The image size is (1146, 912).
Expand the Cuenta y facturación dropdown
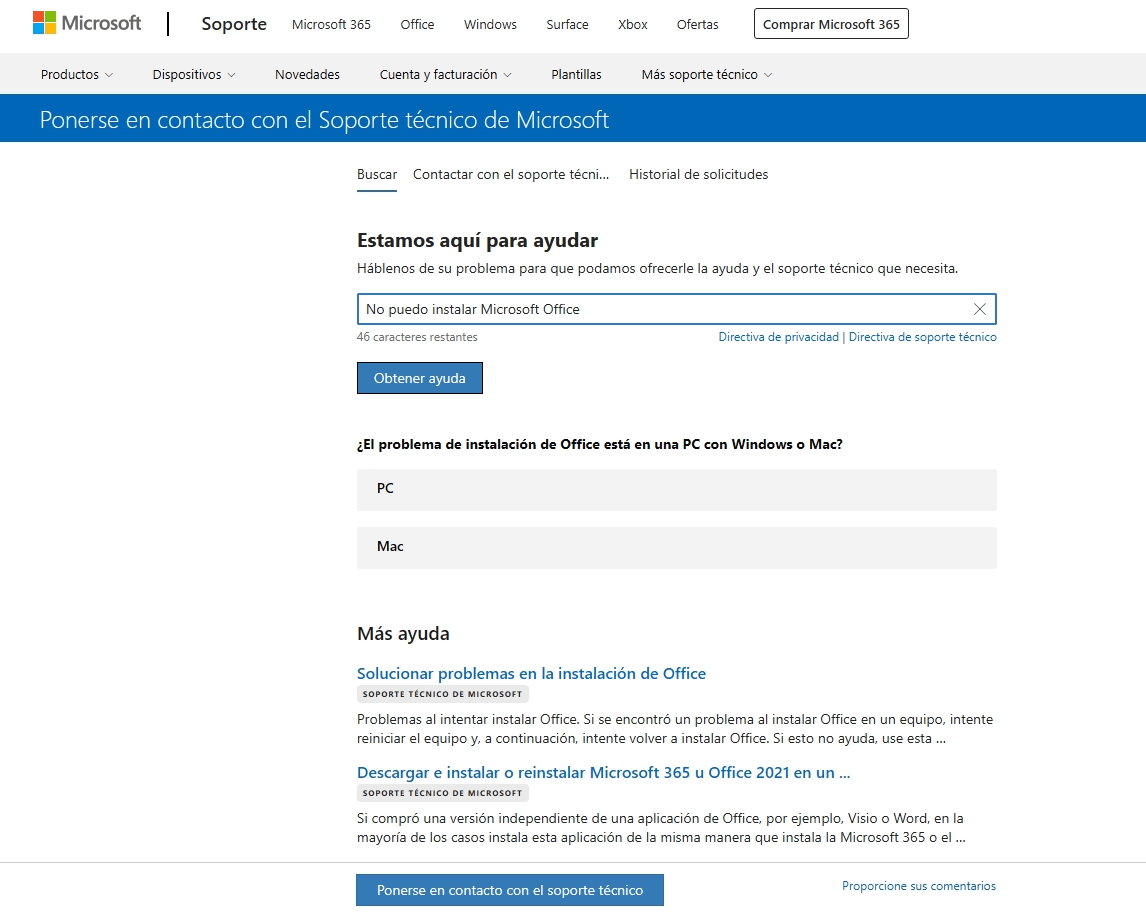tap(445, 75)
